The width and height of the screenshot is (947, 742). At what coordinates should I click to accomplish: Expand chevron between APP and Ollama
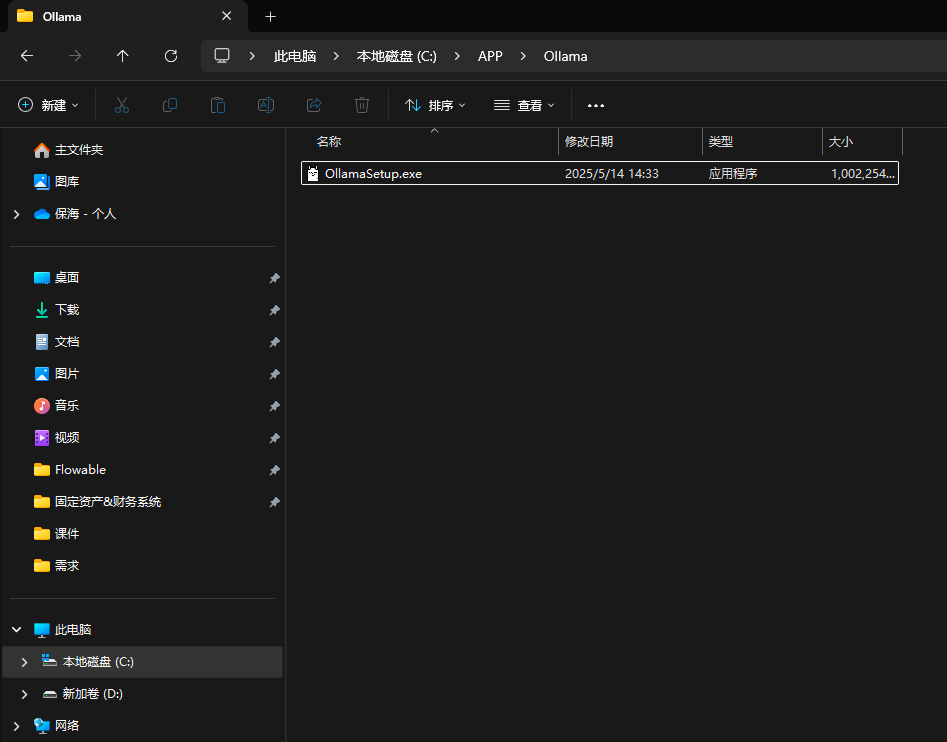523,56
